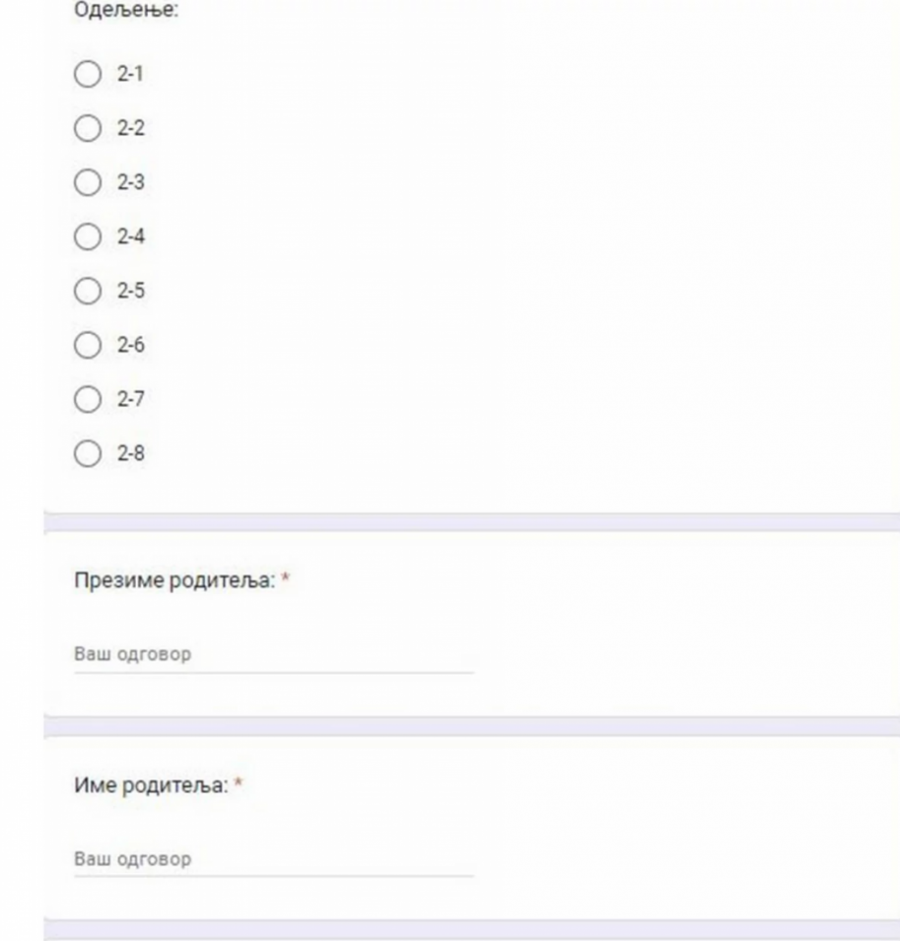Click the "2-4" option label text

click(131, 237)
